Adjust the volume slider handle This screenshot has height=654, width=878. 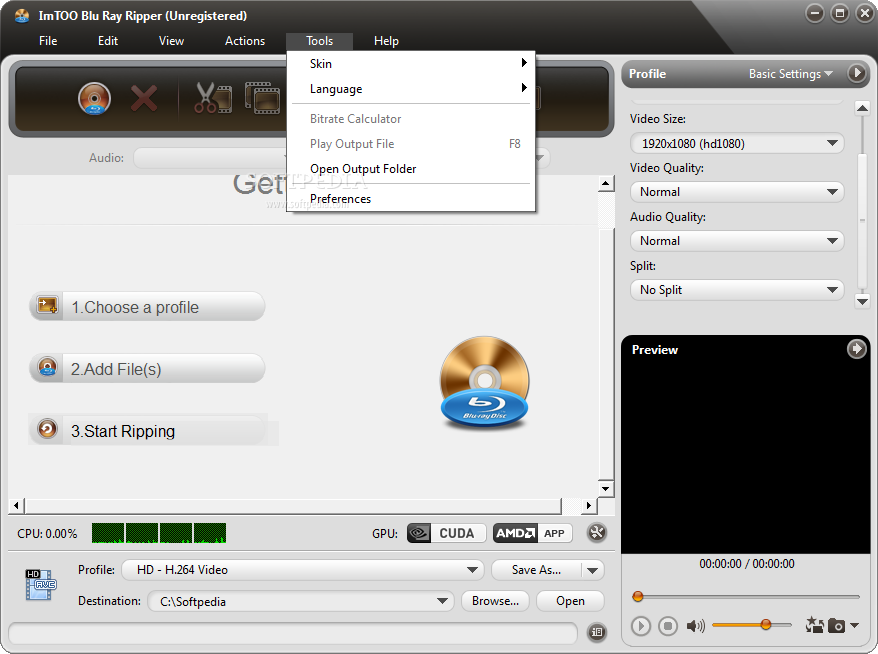[x=765, y=624]
